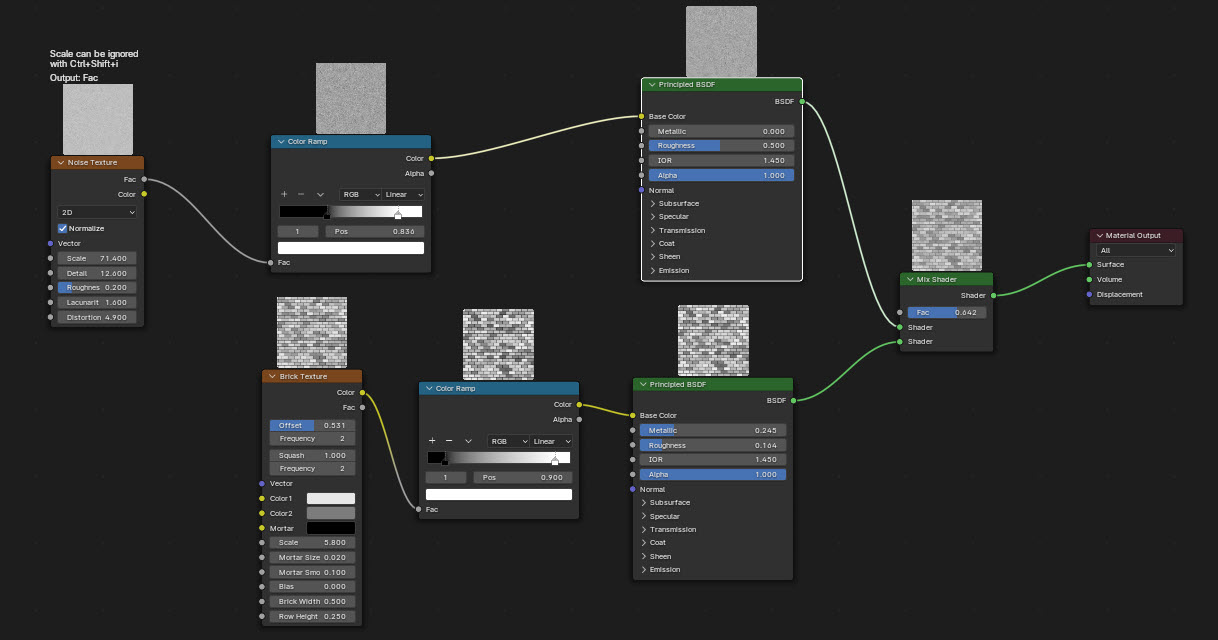Collapse the Noise Texture node
Viewport: 1218px width, 640px height.
point(61,162)
